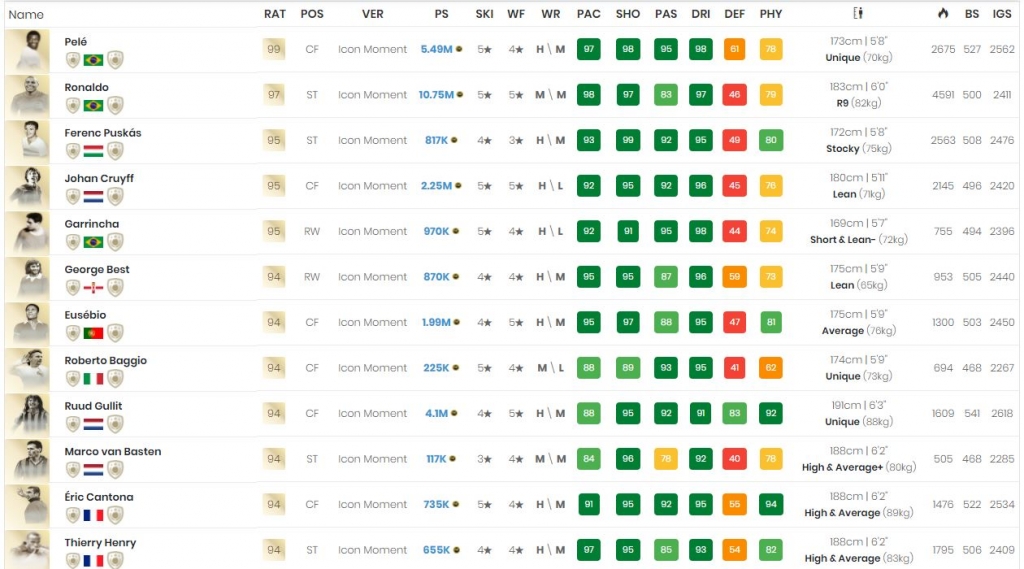Click the body type figure icon header
Screen dimensions: 1024x569
858,14
